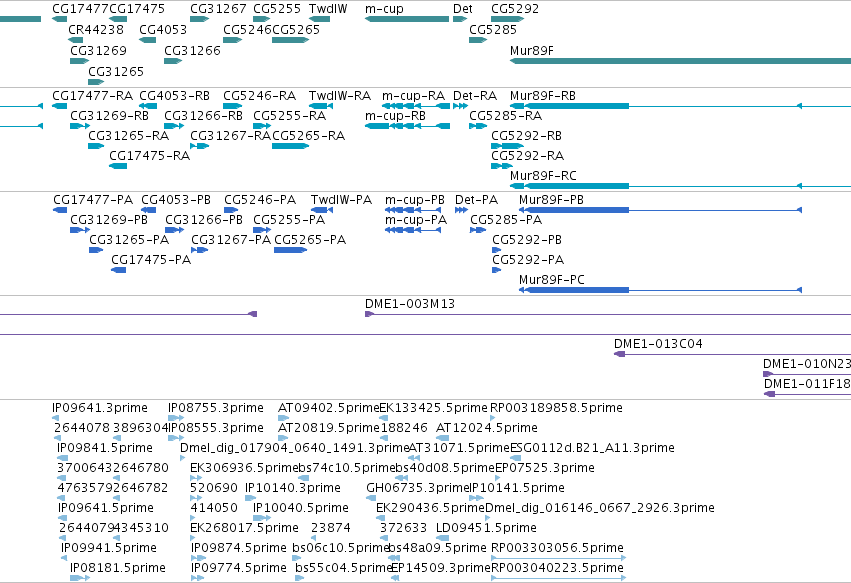Click the Mur89F gene label
Viewport: 851px width, 583px height.
[532, 50]
